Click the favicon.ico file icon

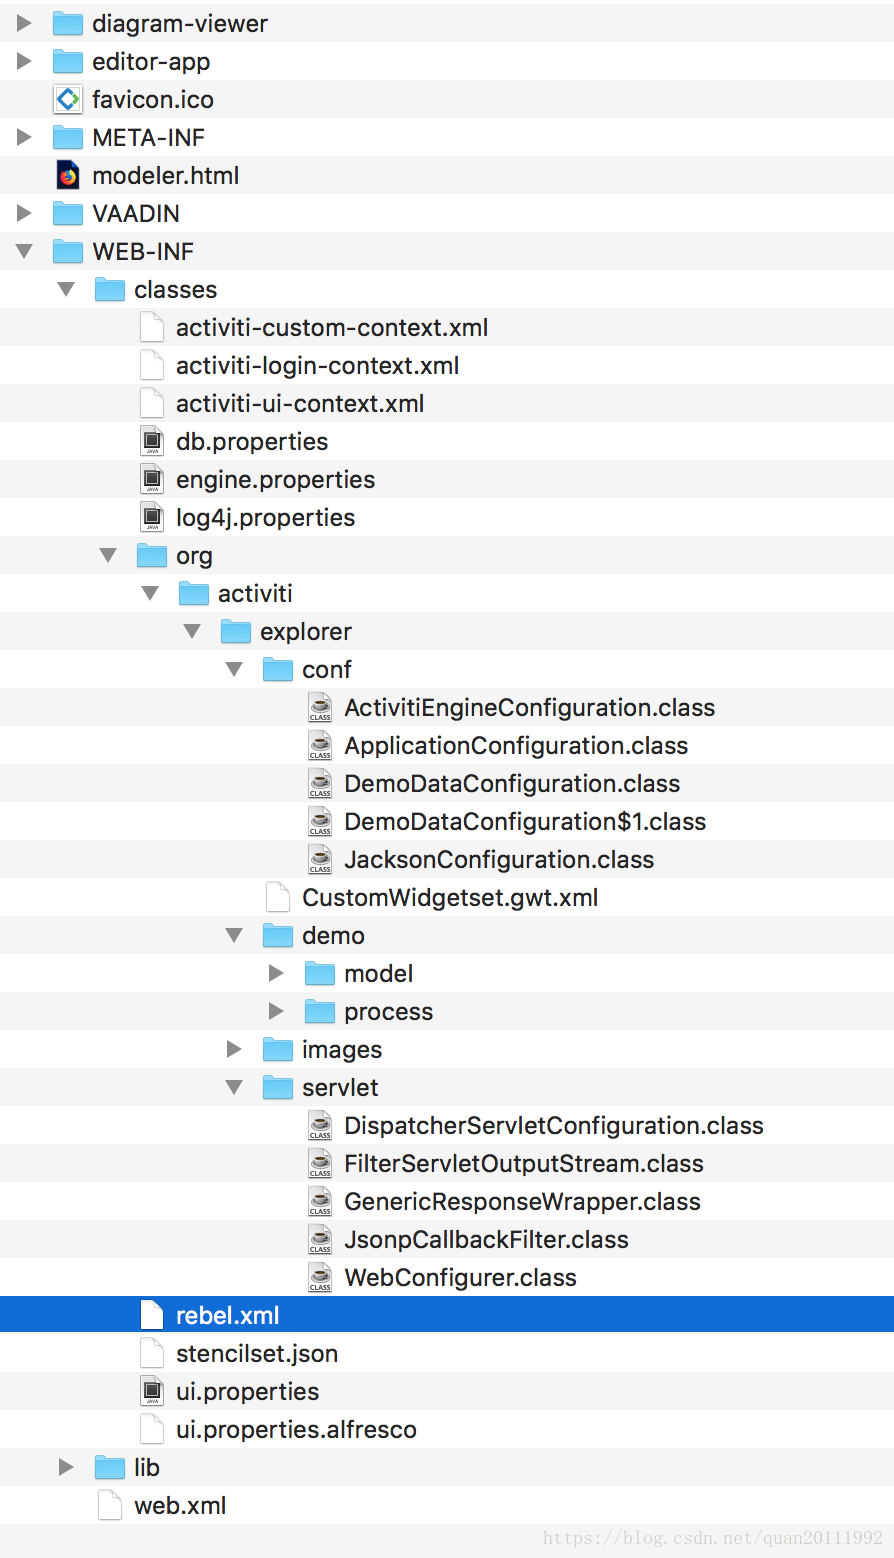tap(68, 99)
